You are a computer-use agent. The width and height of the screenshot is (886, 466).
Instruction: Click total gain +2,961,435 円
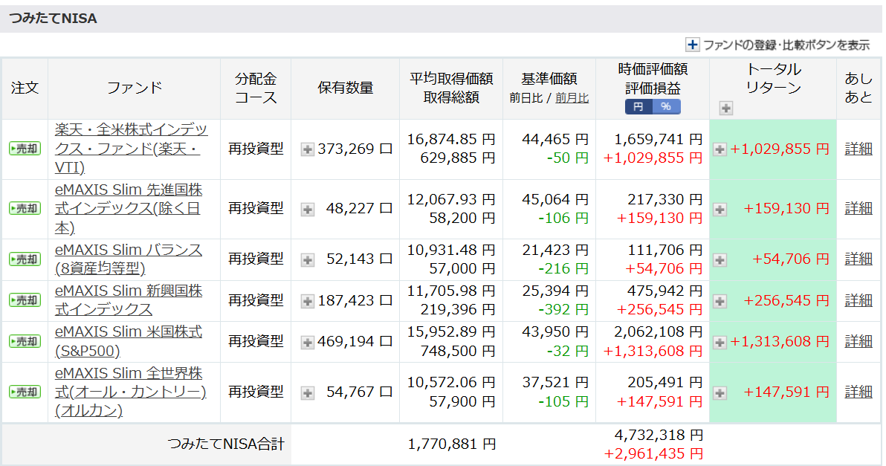653,454
